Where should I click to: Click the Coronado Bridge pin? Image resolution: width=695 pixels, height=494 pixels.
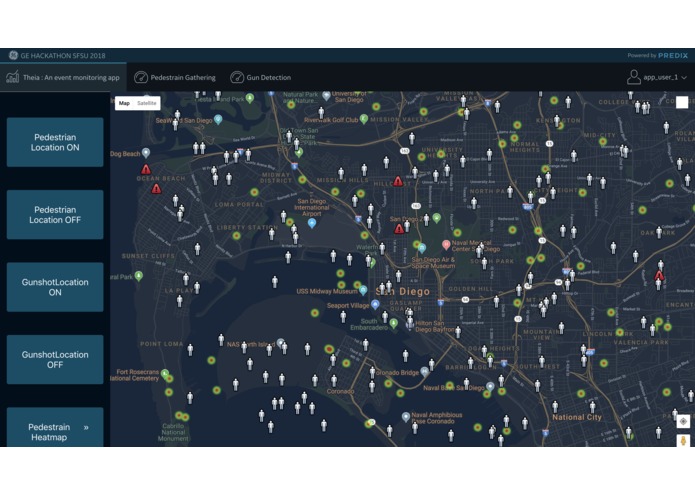[x=425, y=372]
